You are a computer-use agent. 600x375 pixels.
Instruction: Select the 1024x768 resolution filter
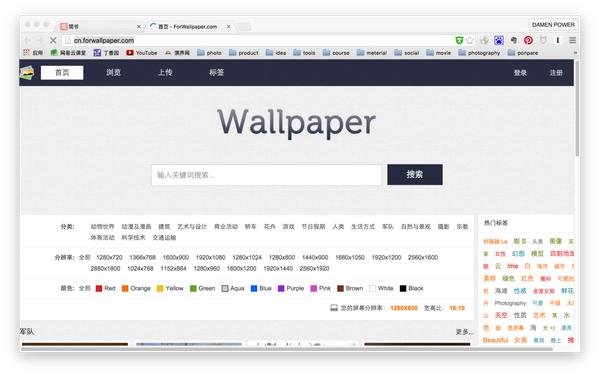(140, 269)
